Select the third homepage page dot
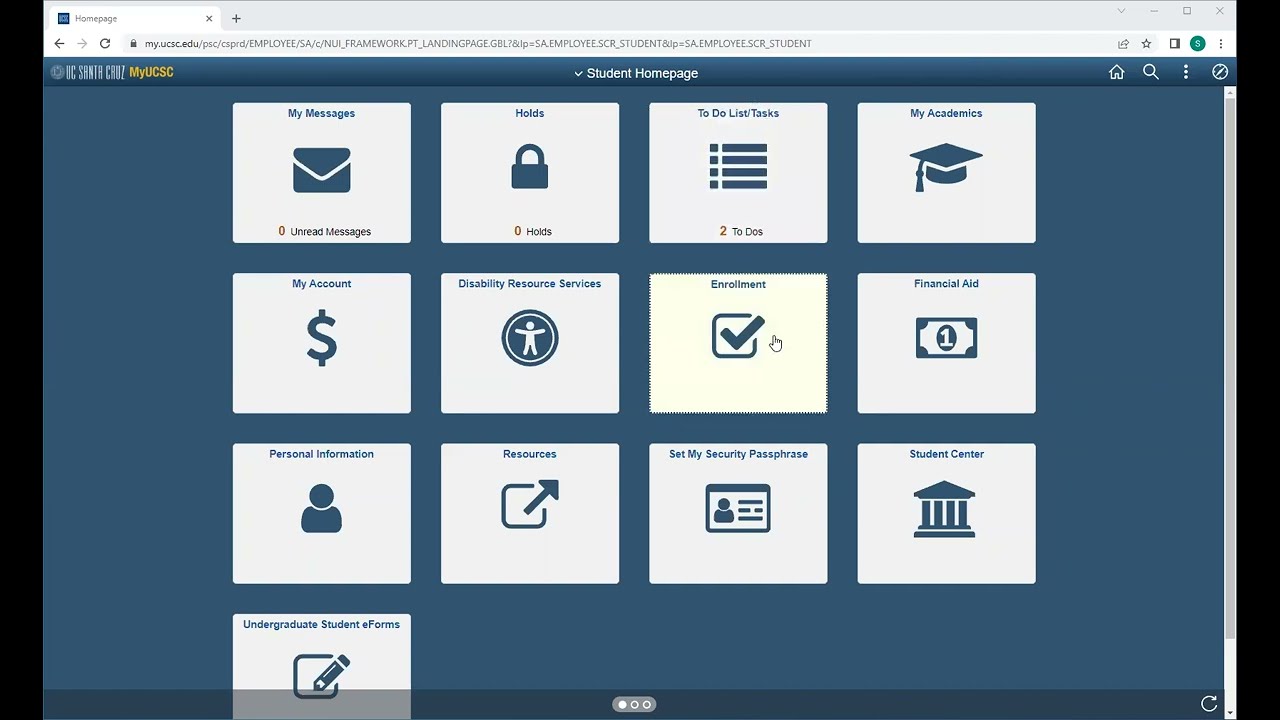 (647, 705)
